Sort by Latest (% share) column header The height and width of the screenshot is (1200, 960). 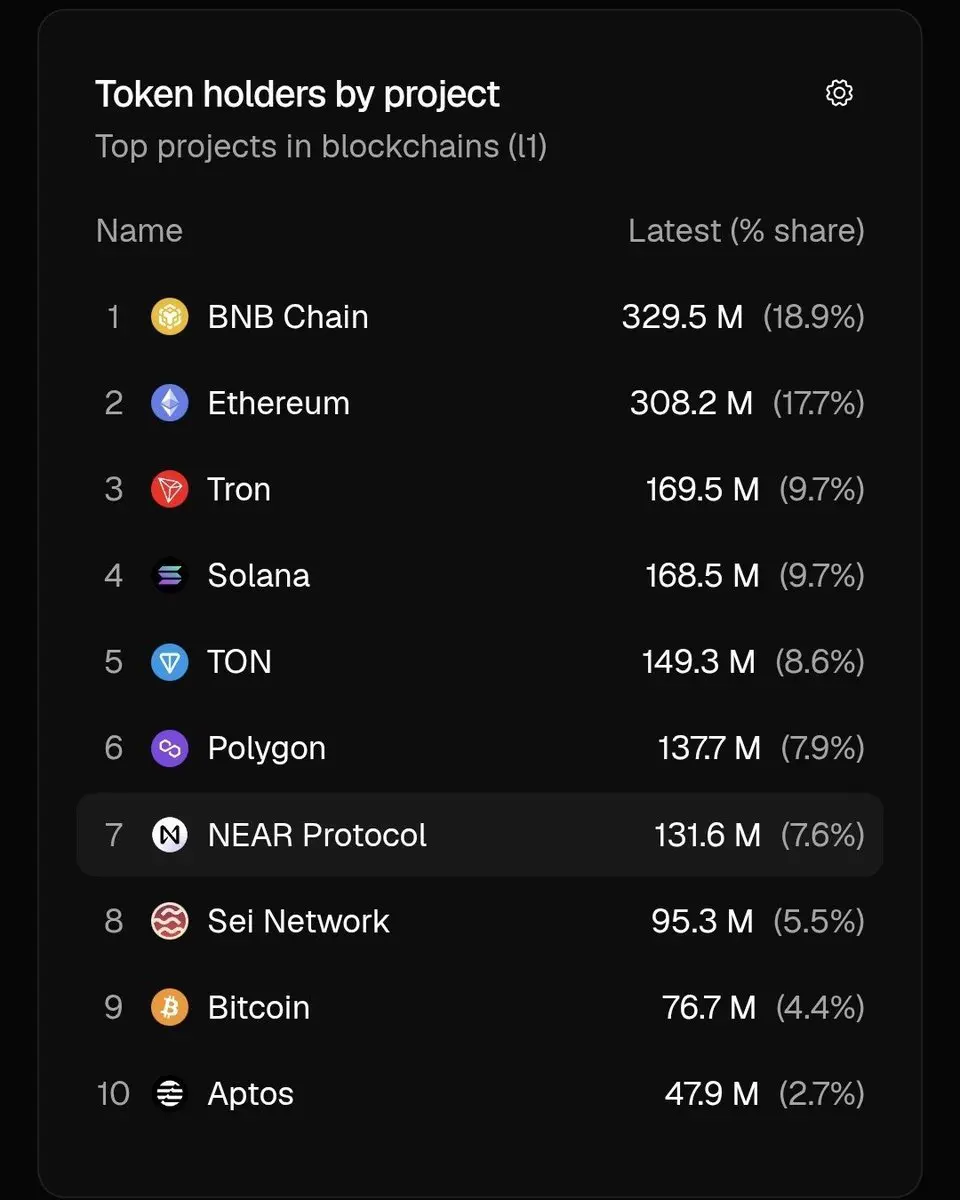[746, 231]
